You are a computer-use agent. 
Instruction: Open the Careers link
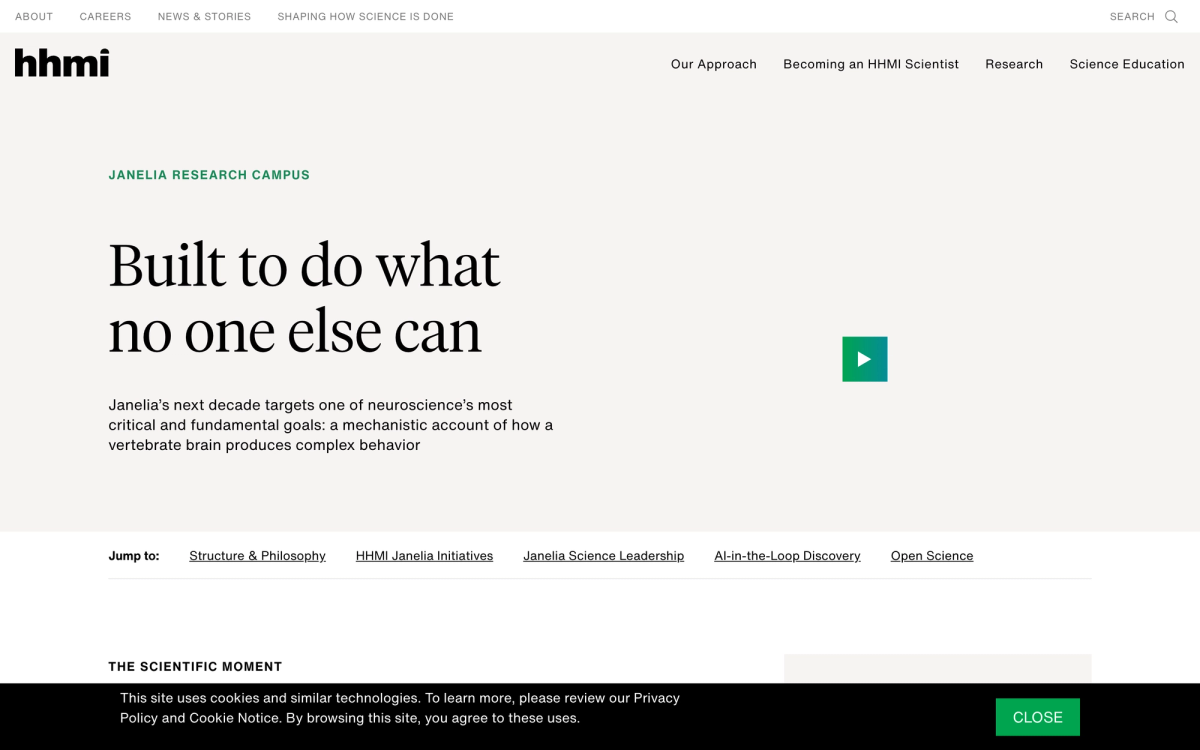(x=106, y=17)
